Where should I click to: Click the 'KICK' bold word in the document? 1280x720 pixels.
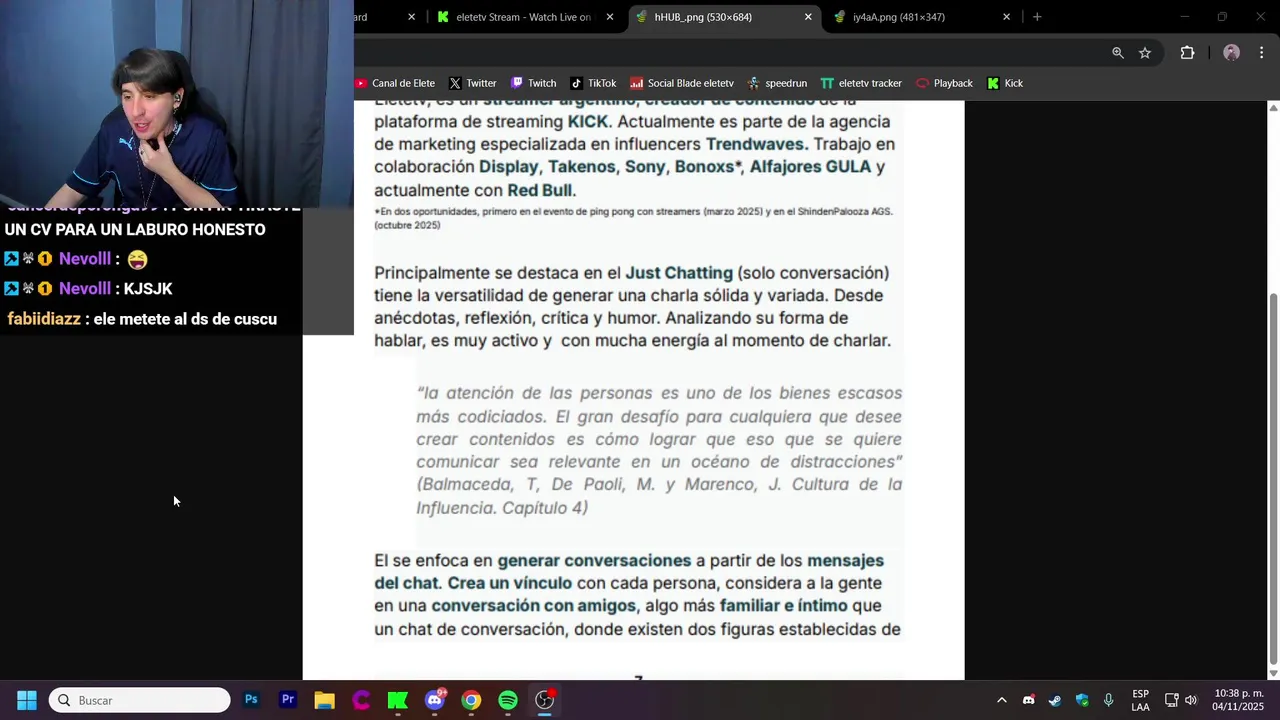coord(588,122)
